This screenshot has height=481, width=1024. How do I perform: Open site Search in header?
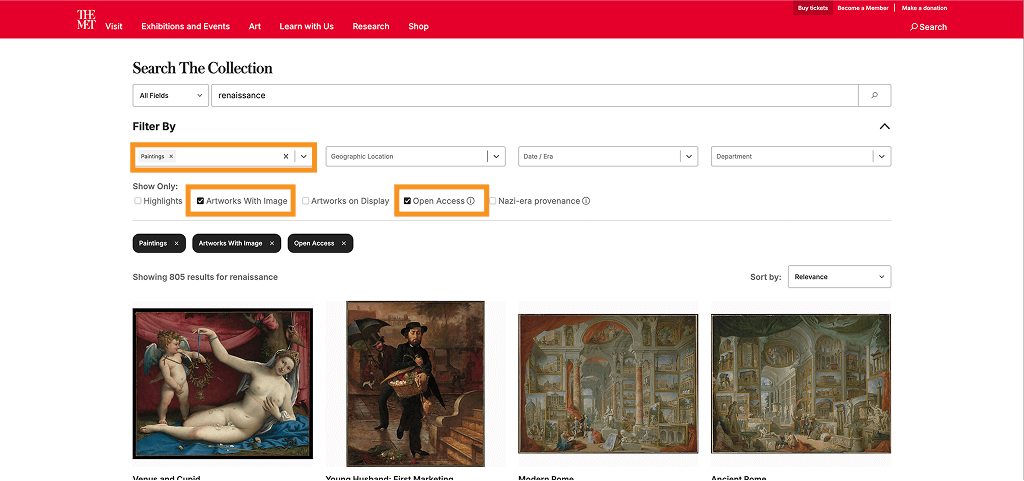tap(928, 27)
